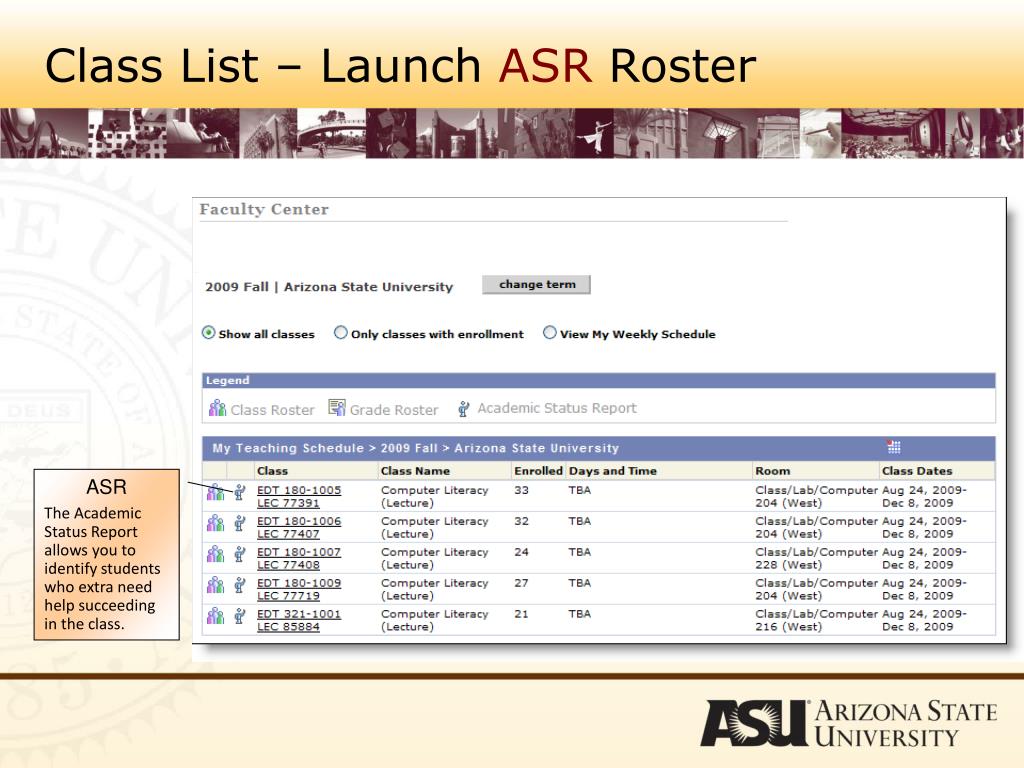
Task: Click the Class Roster legend icon
Action: coord(217,408)
